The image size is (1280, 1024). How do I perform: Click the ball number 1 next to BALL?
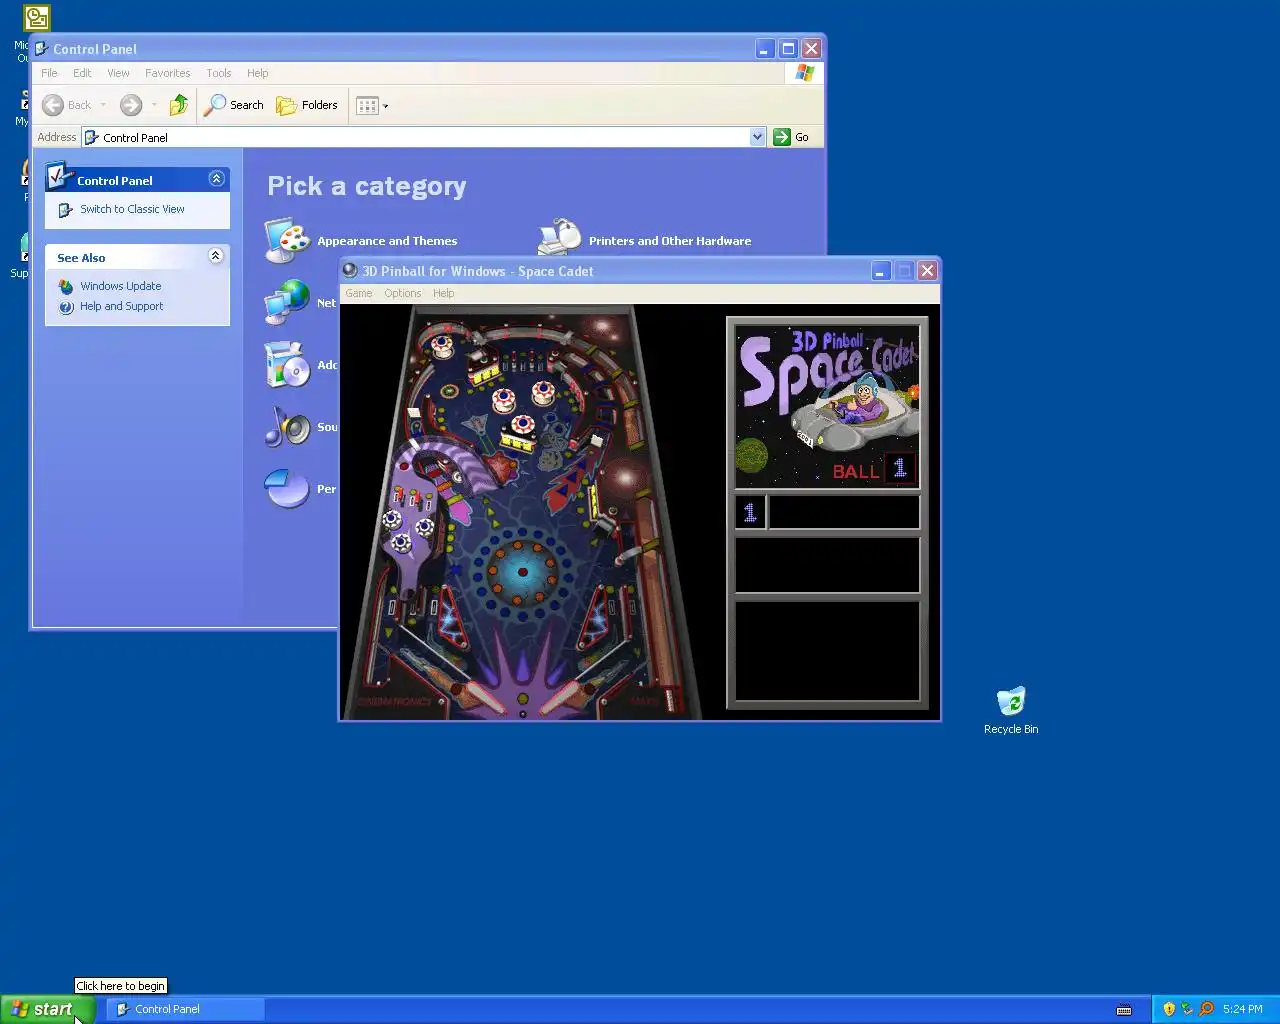click(900, 468)
